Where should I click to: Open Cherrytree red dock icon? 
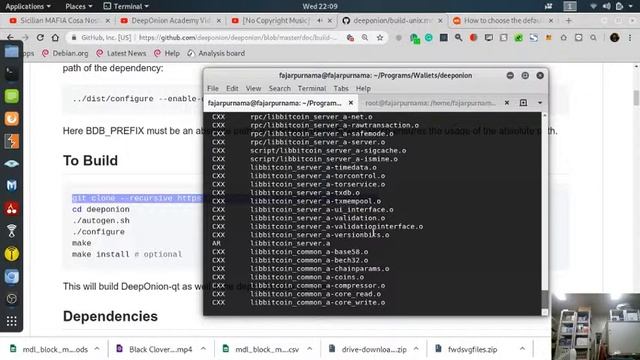click(11, 209)
